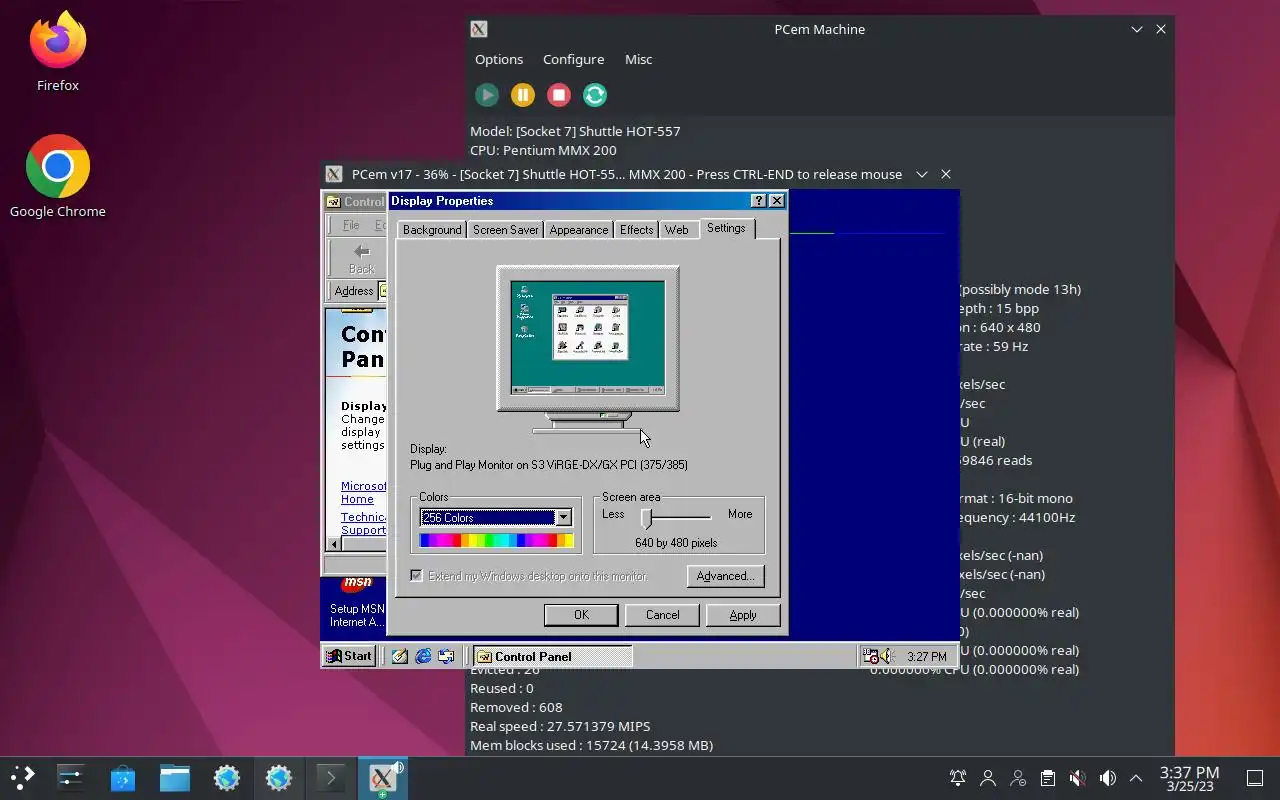Start emulation with the green play icon
The height and width of the screenshot is (800, 1280).
click(487, 95)
